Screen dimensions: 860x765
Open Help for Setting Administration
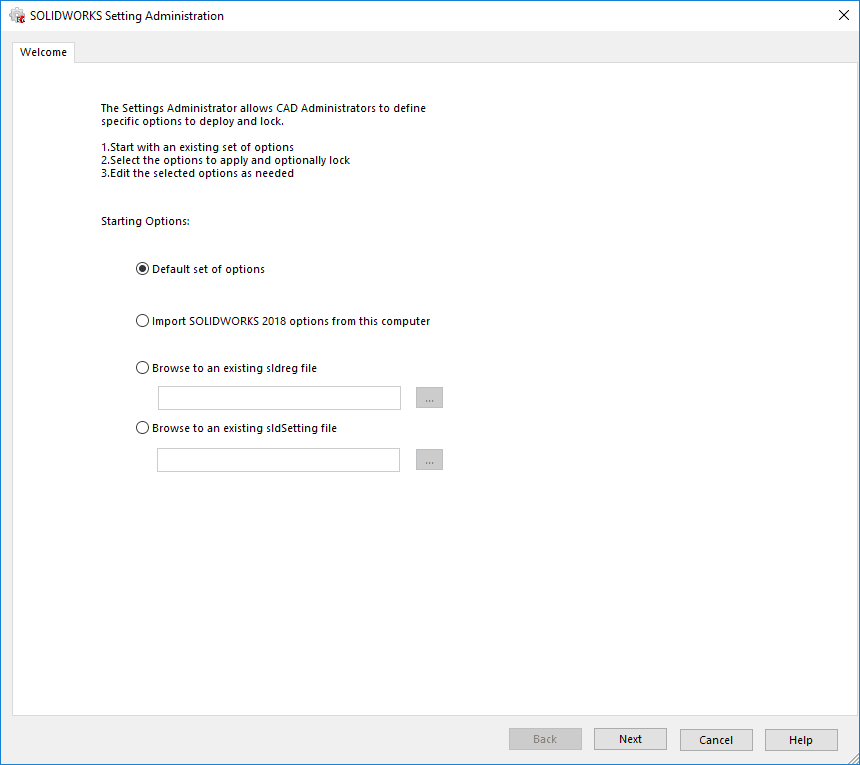[x=801, y=740]
